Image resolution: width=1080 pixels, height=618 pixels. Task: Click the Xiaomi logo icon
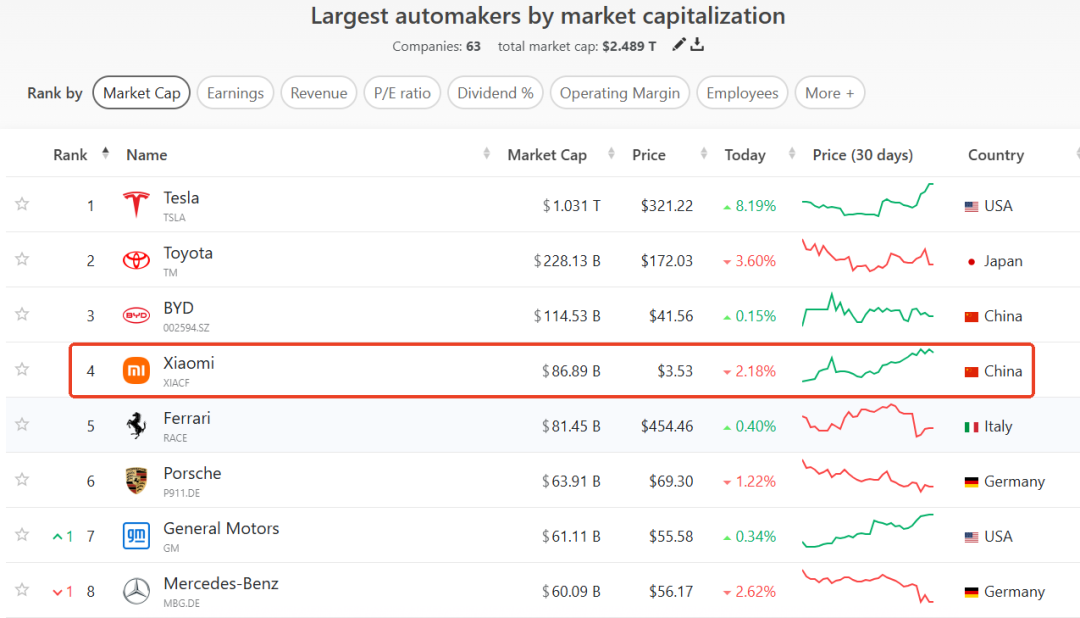136,371
